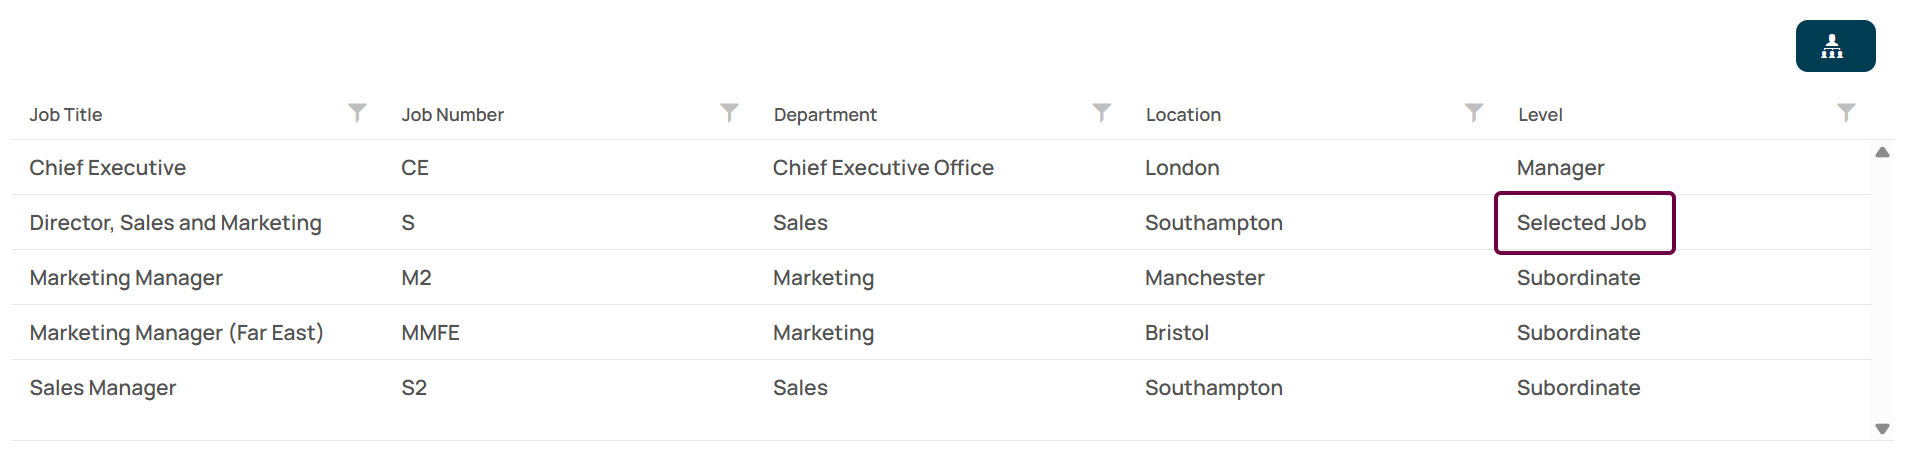Click the scroll down arrow
The height and width of the screenshot is (449, 1907).
point(1882,429)
